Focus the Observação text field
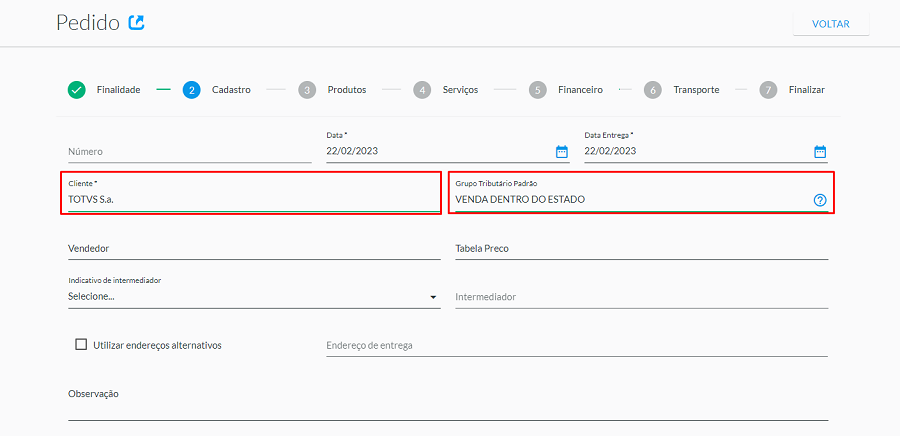Screen dimensions: 900x436 coord(448,404)
